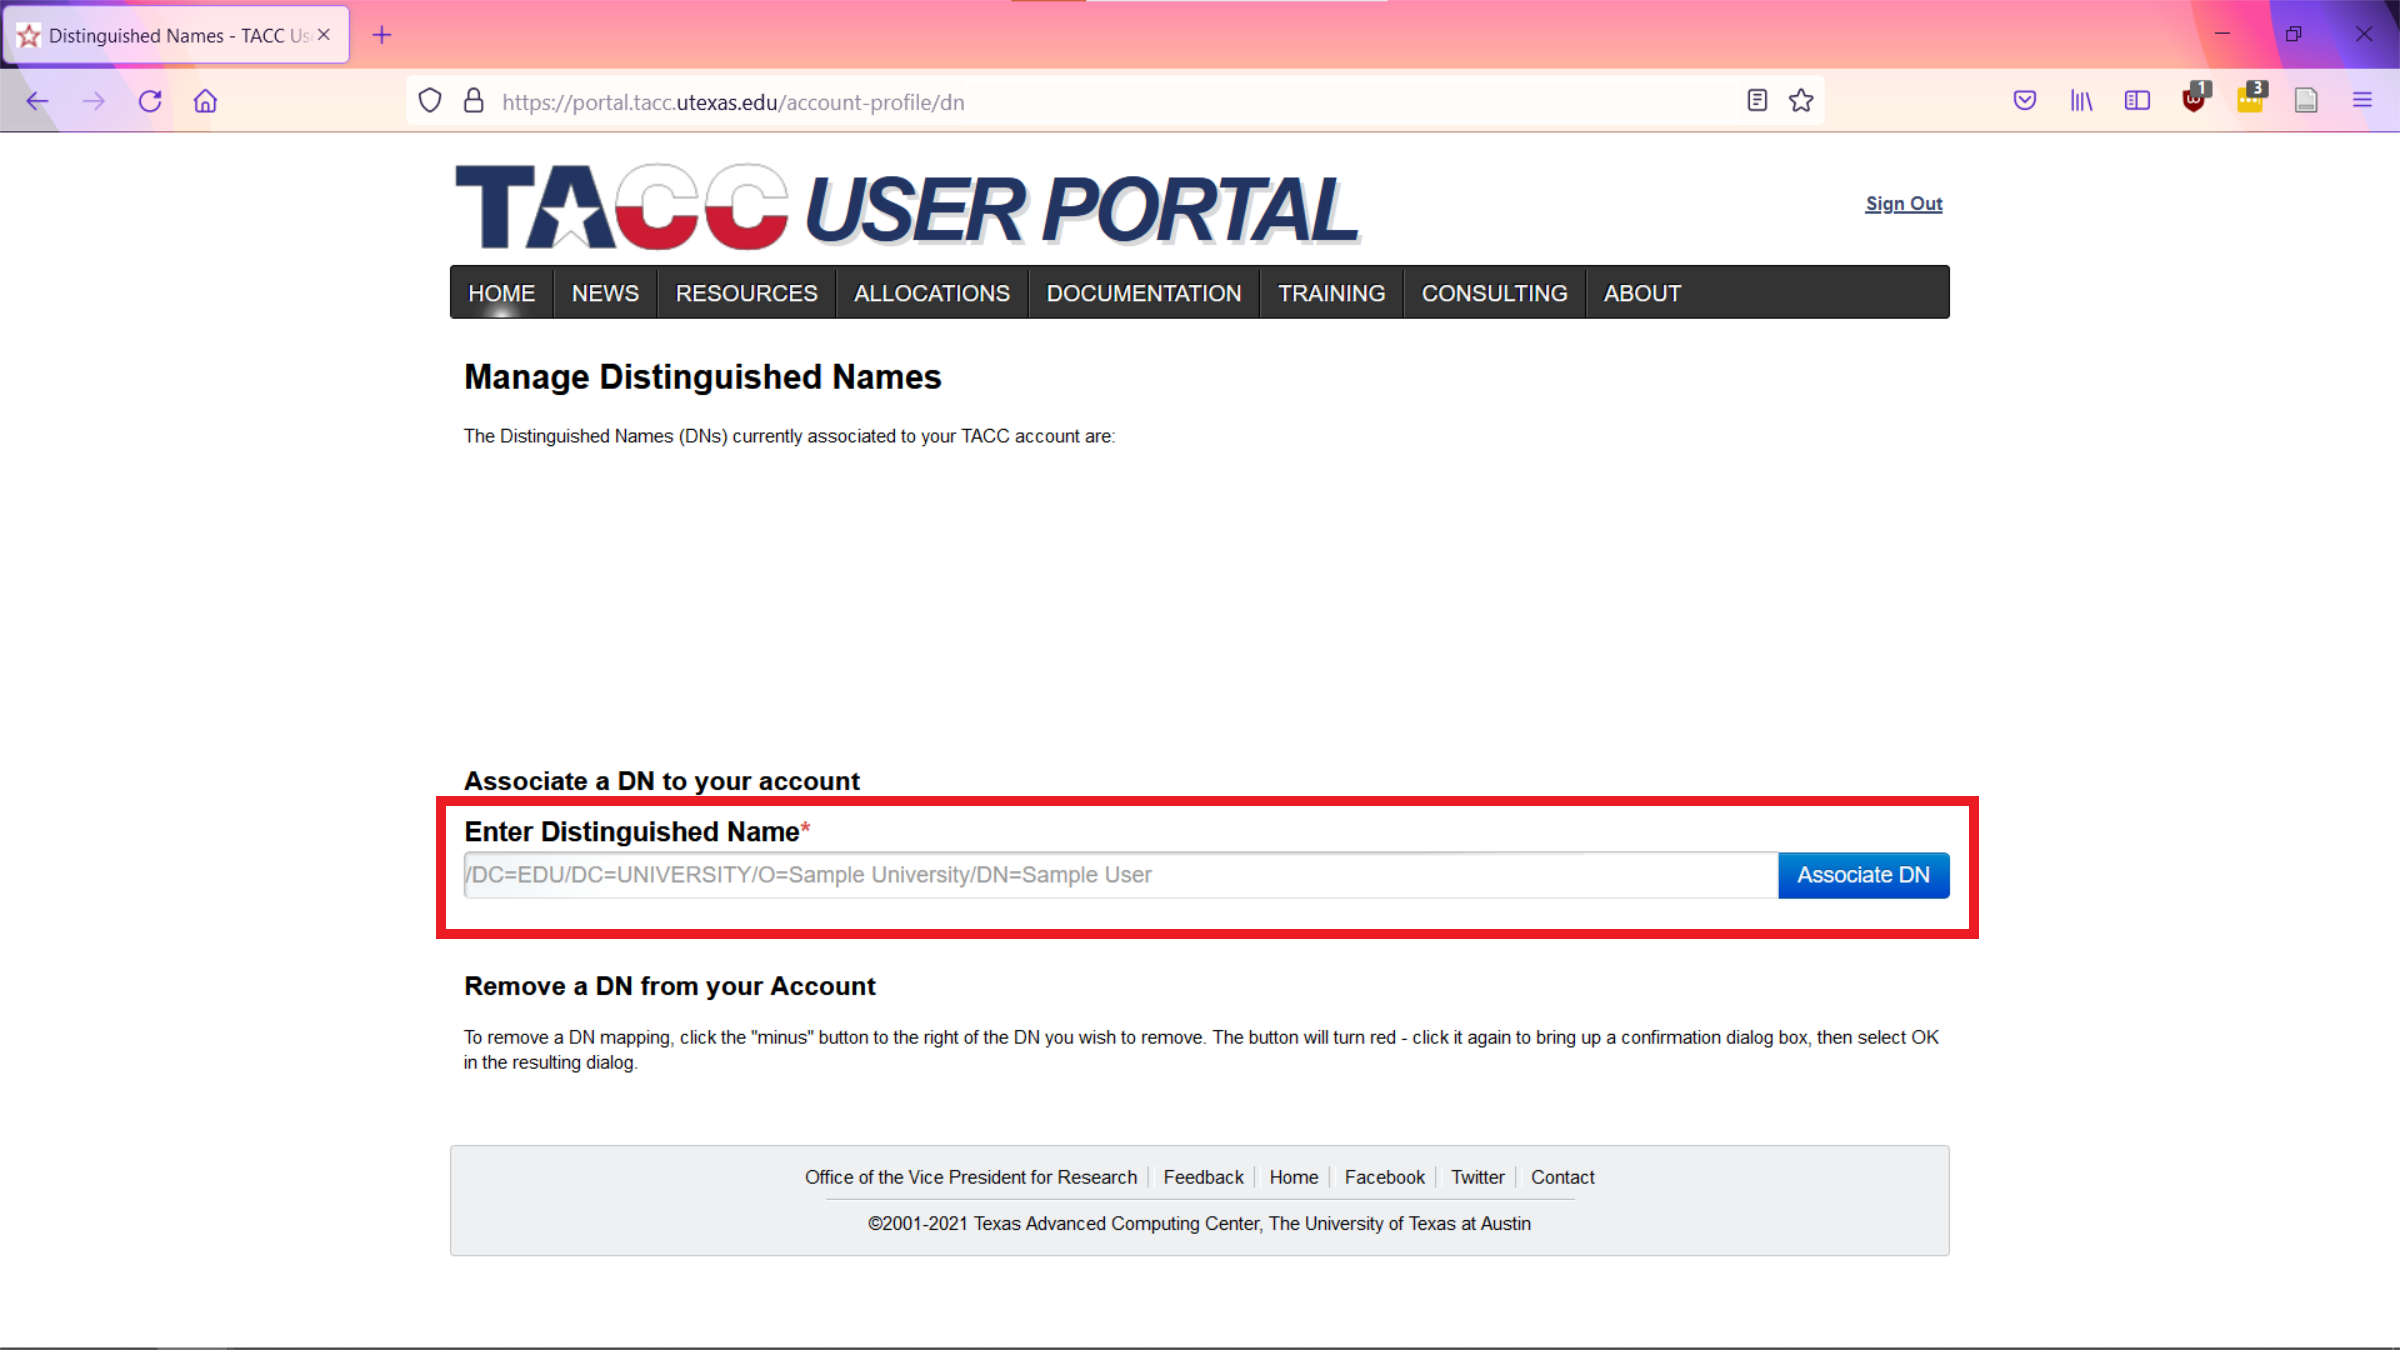This screenshot has width=2400, height=1350.
Task: Open the ABOUT navigation menu
Action: click(x=1642, y=293)
